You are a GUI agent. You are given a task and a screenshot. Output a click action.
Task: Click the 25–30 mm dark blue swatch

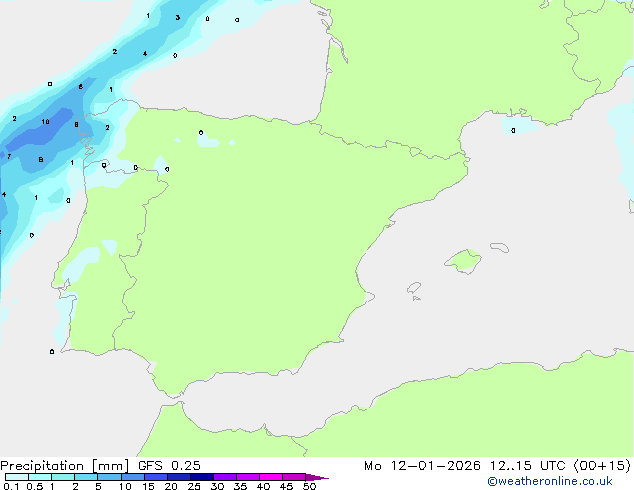(x=202, y=477)
